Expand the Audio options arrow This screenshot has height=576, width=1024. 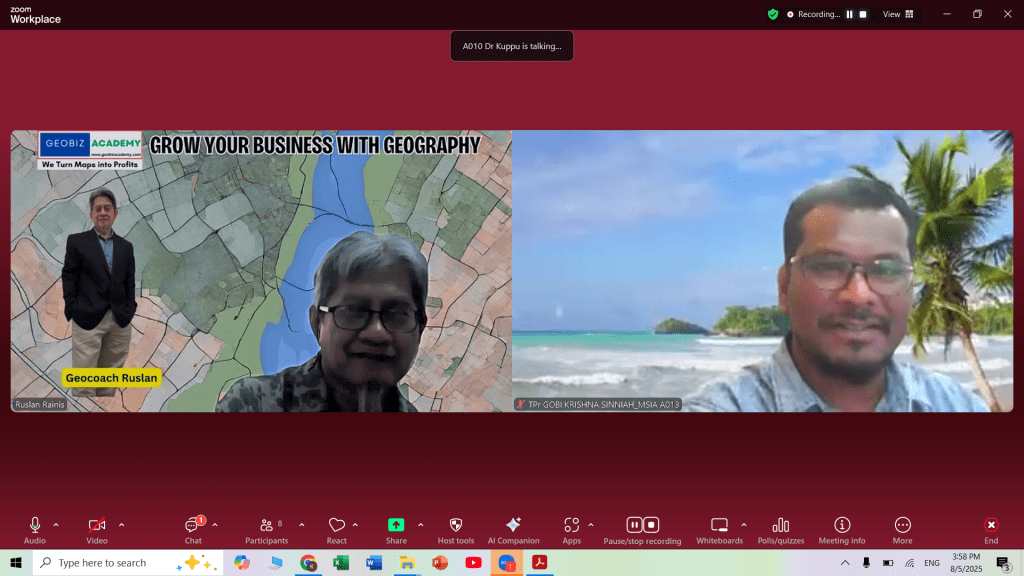tap(56, 524)
